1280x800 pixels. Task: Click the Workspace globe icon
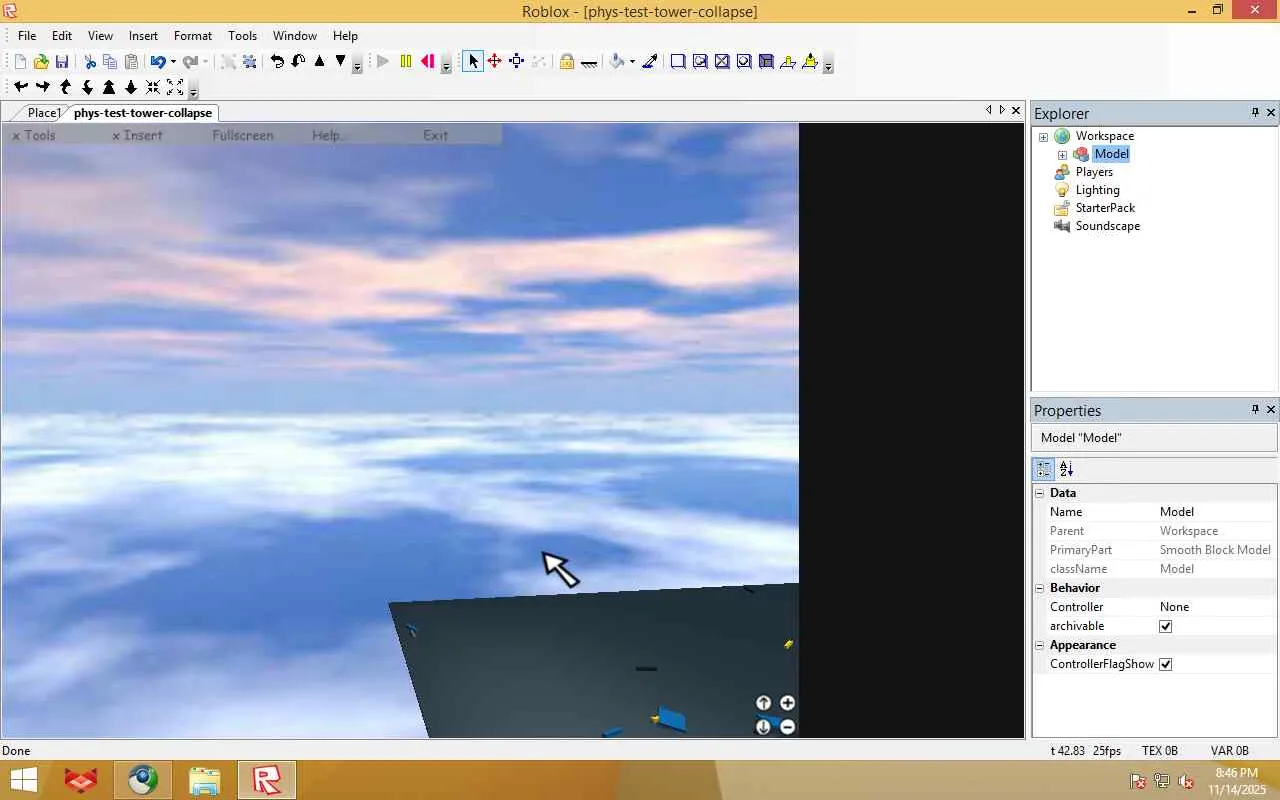tap(1062, 136)
